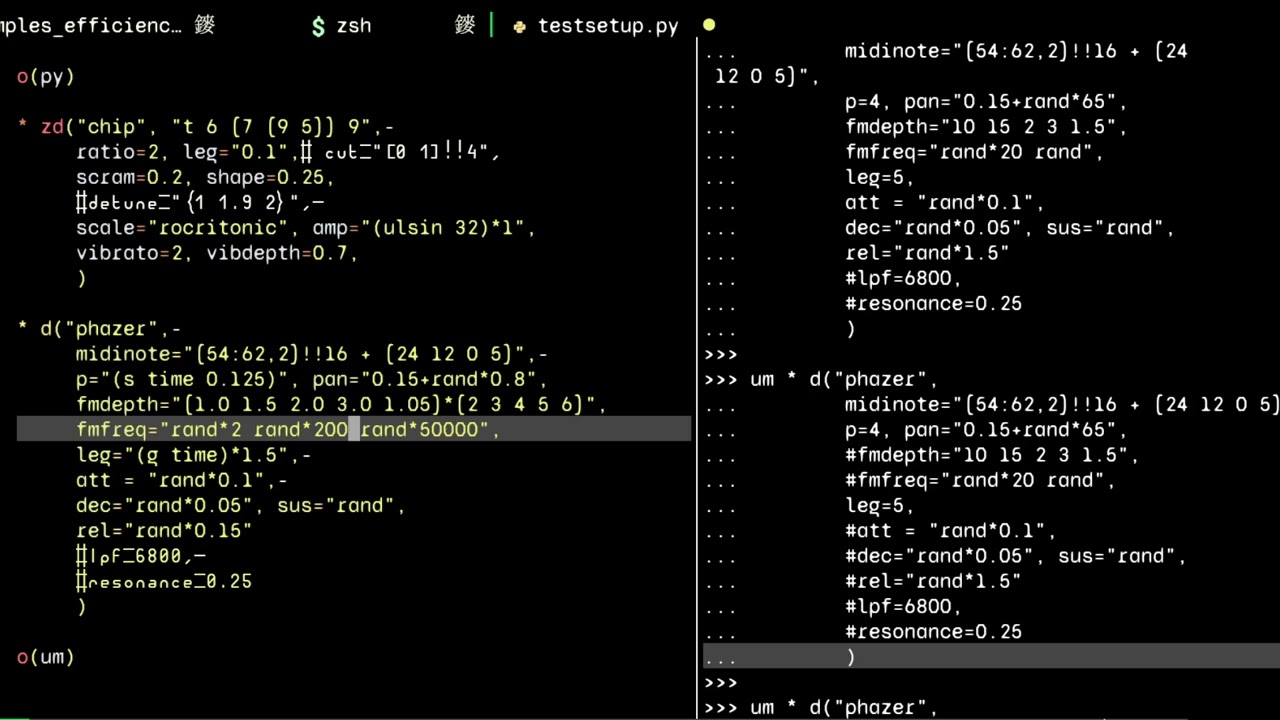Click the bottom-most um * d("phazer" prompt line
This screenshot has width=1280, height=720.
click(821, 708)
